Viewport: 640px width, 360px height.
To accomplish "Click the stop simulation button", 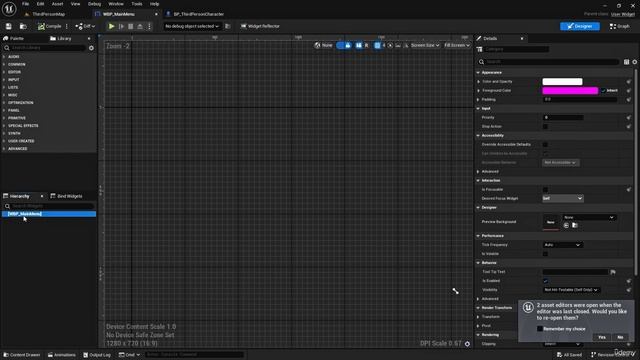I will [131, 26].
